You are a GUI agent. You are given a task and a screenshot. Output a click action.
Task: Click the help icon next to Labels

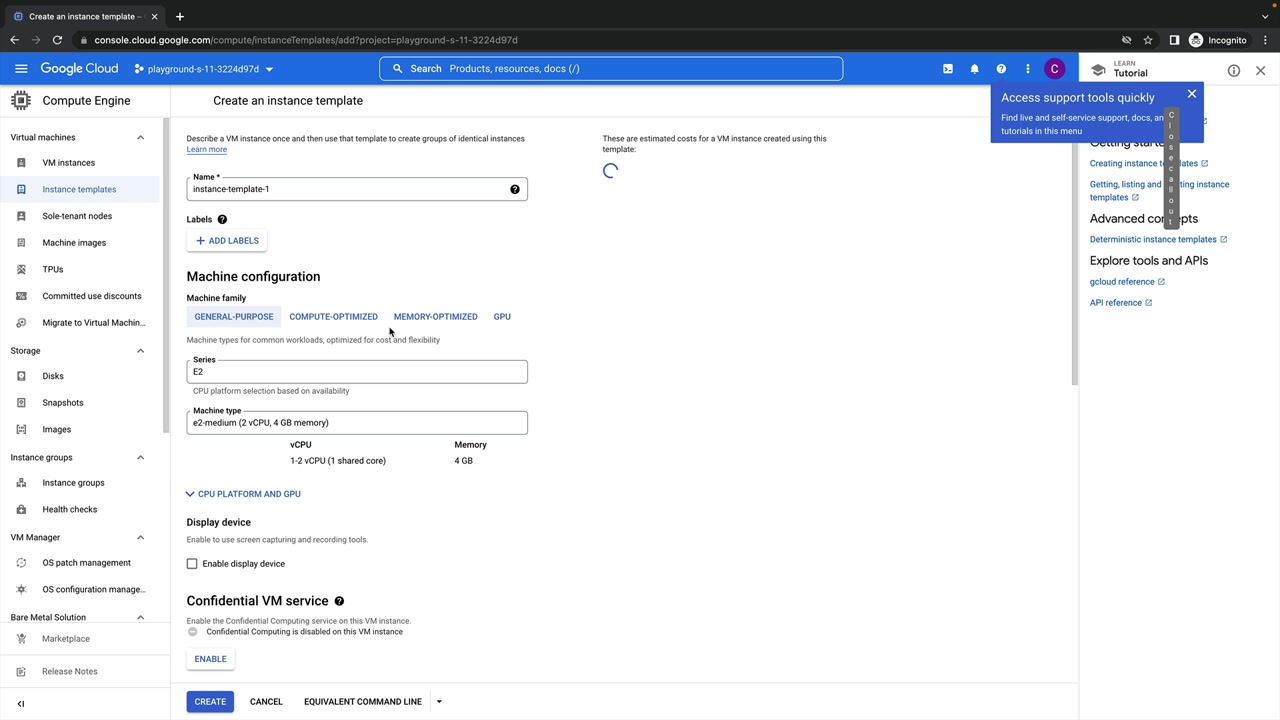(x=222, y=219)
